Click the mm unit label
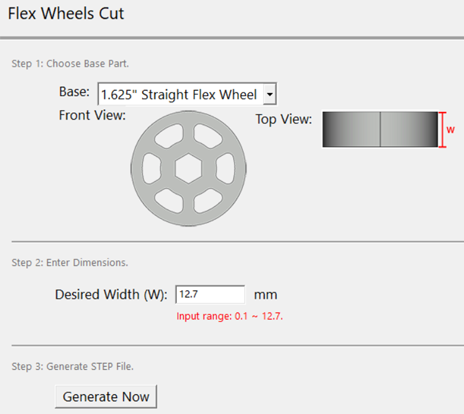Screen dimensions: 464x414 [266, 295]
